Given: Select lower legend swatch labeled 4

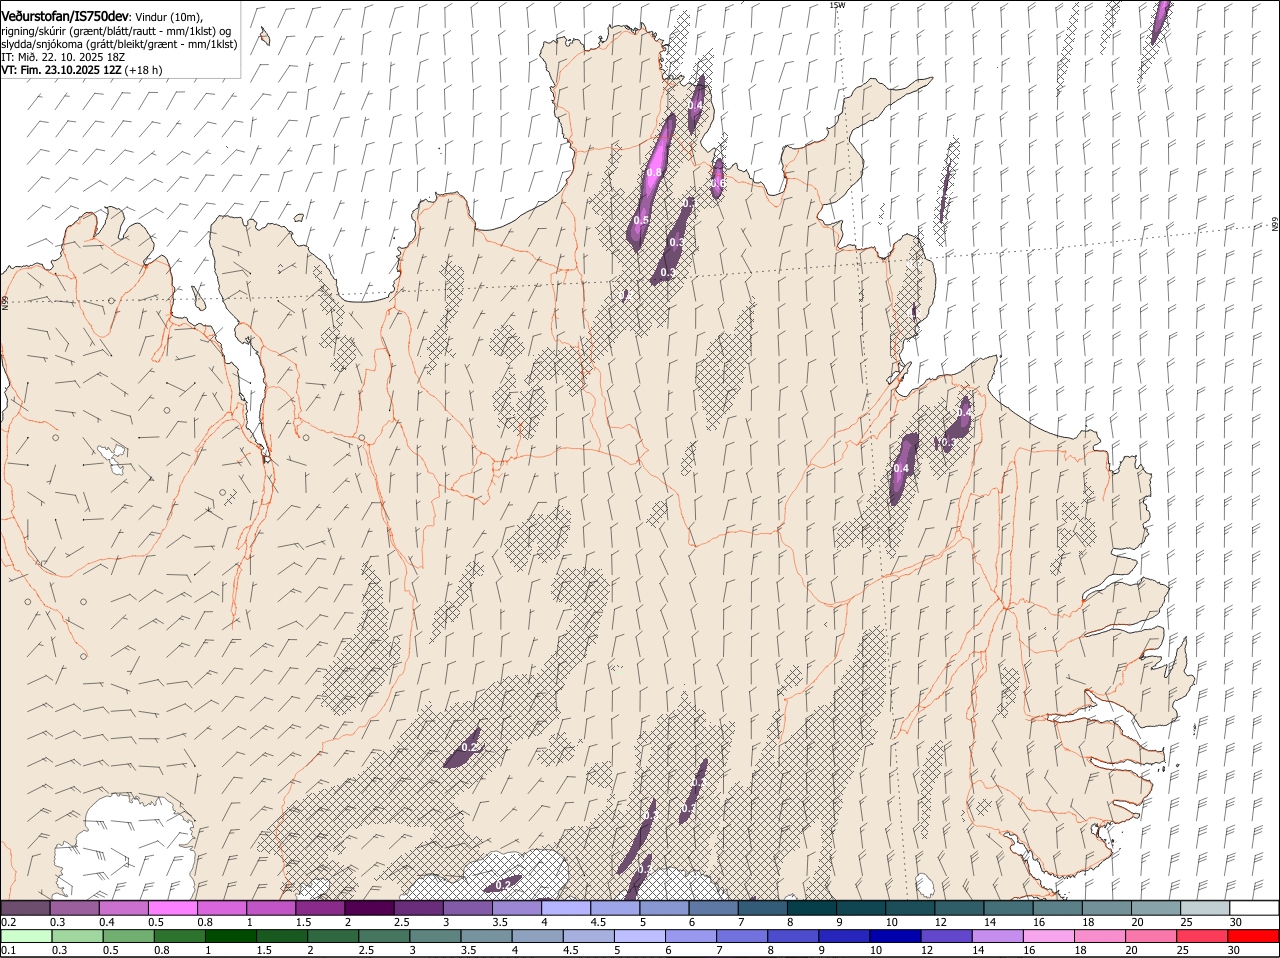Looking at the screenshot, I should click(x=537, y=936).
